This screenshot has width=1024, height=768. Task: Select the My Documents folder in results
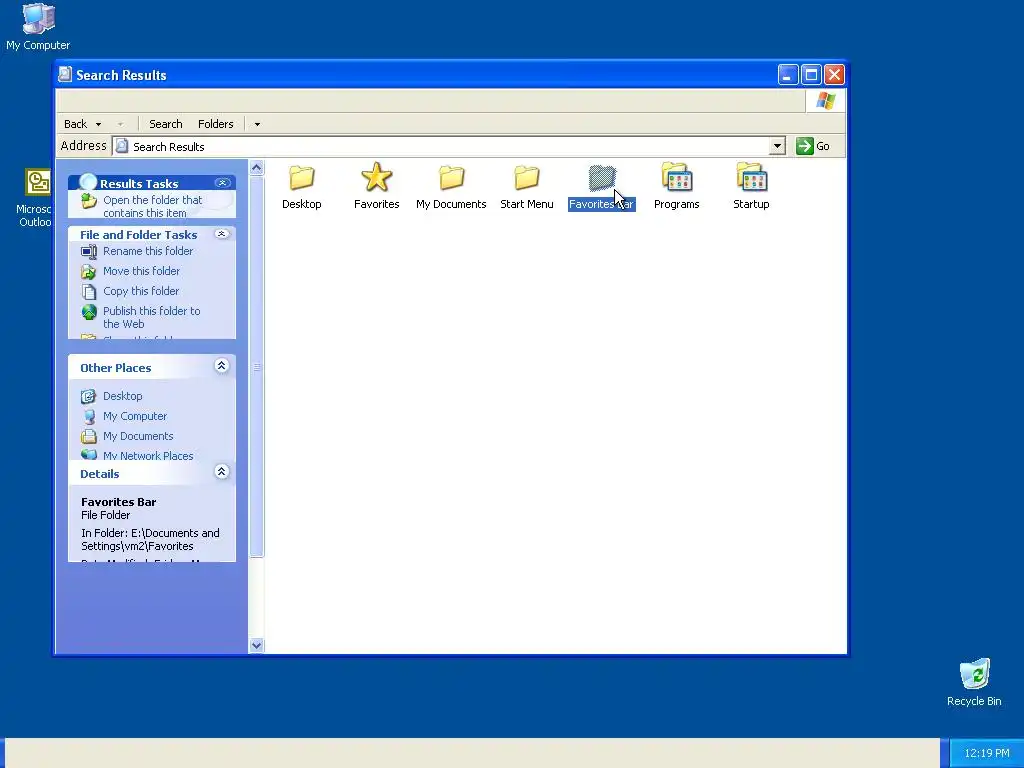(x=451, y=178)
